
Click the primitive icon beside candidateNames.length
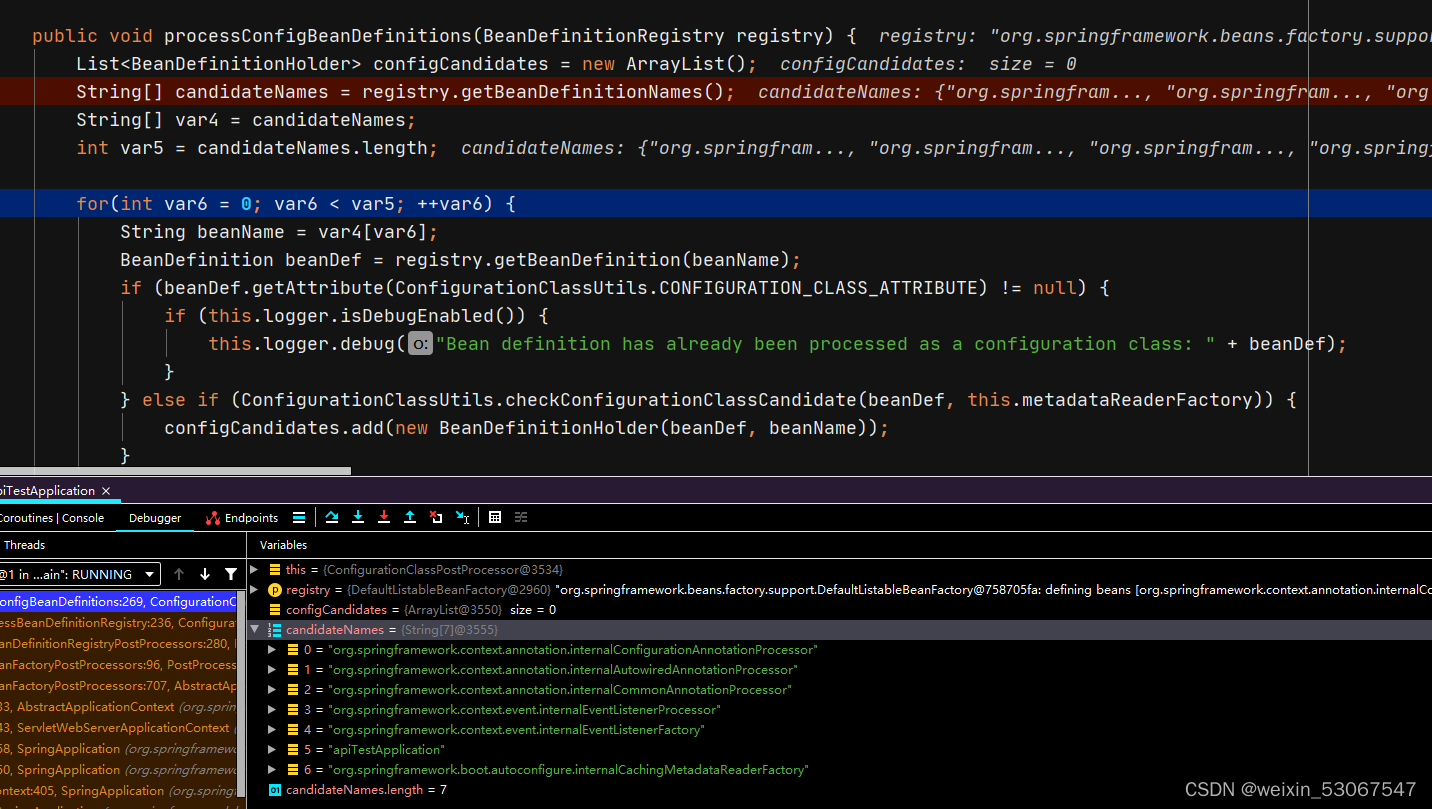(x=275, y=790)
